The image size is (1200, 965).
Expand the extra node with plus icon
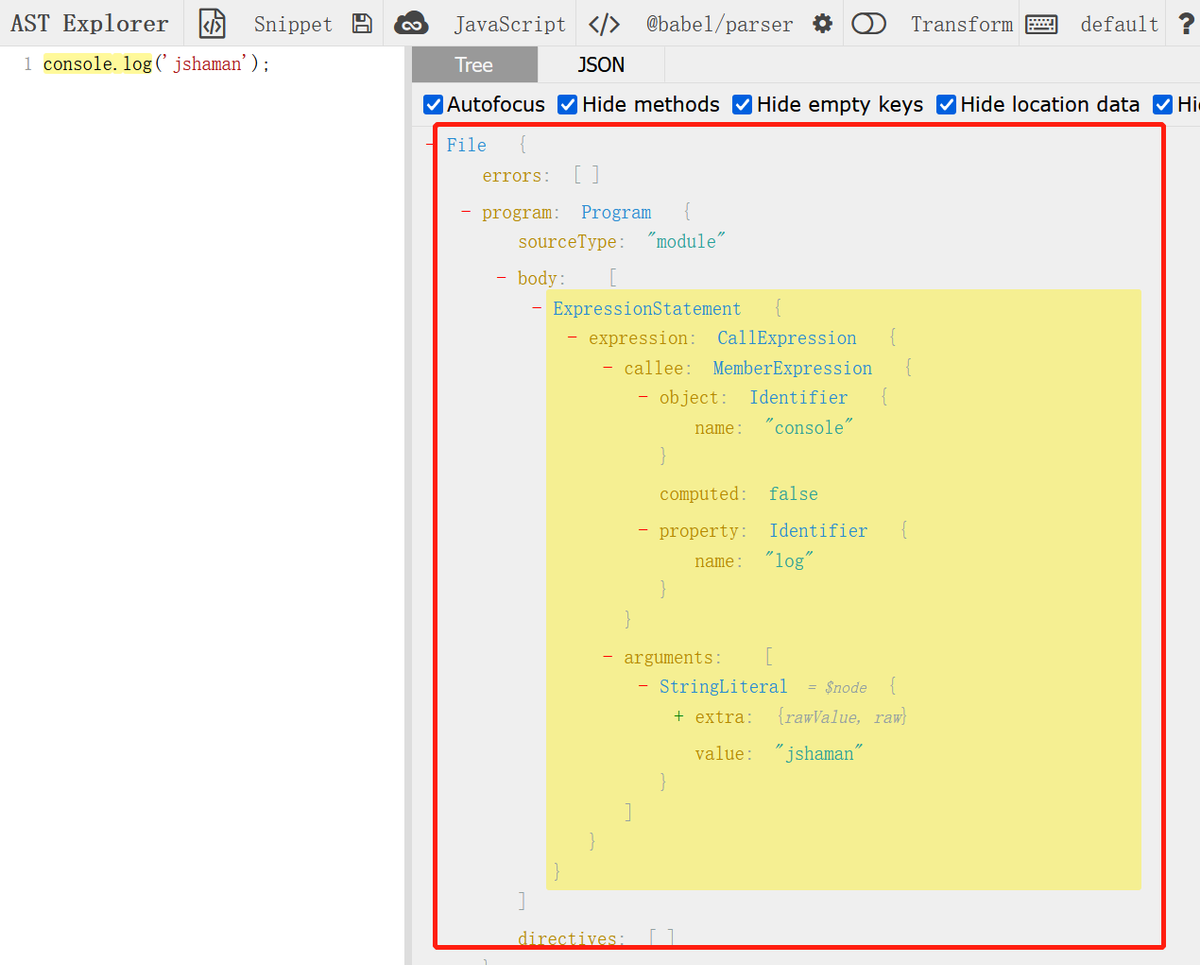tap(679, 717)
